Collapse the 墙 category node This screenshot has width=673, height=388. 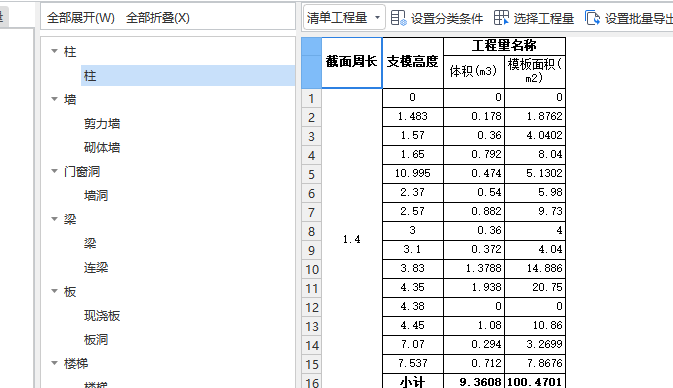tap(55, 100)
